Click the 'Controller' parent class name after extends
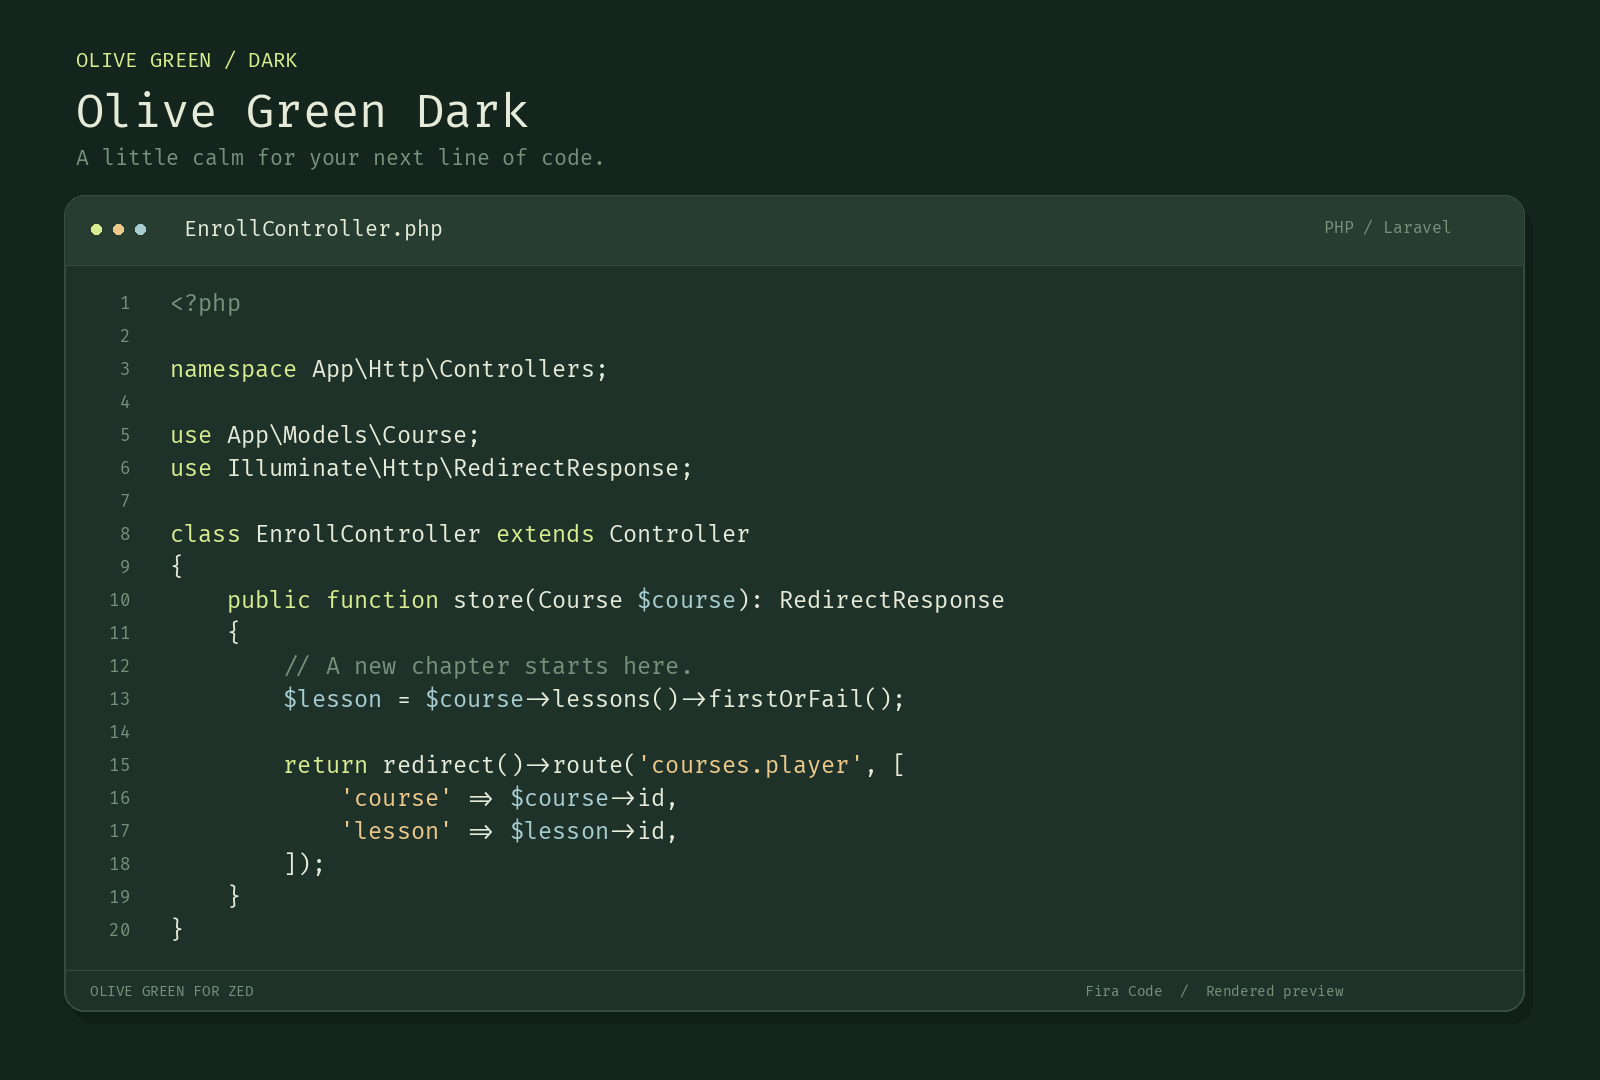 tap(679, 534)
